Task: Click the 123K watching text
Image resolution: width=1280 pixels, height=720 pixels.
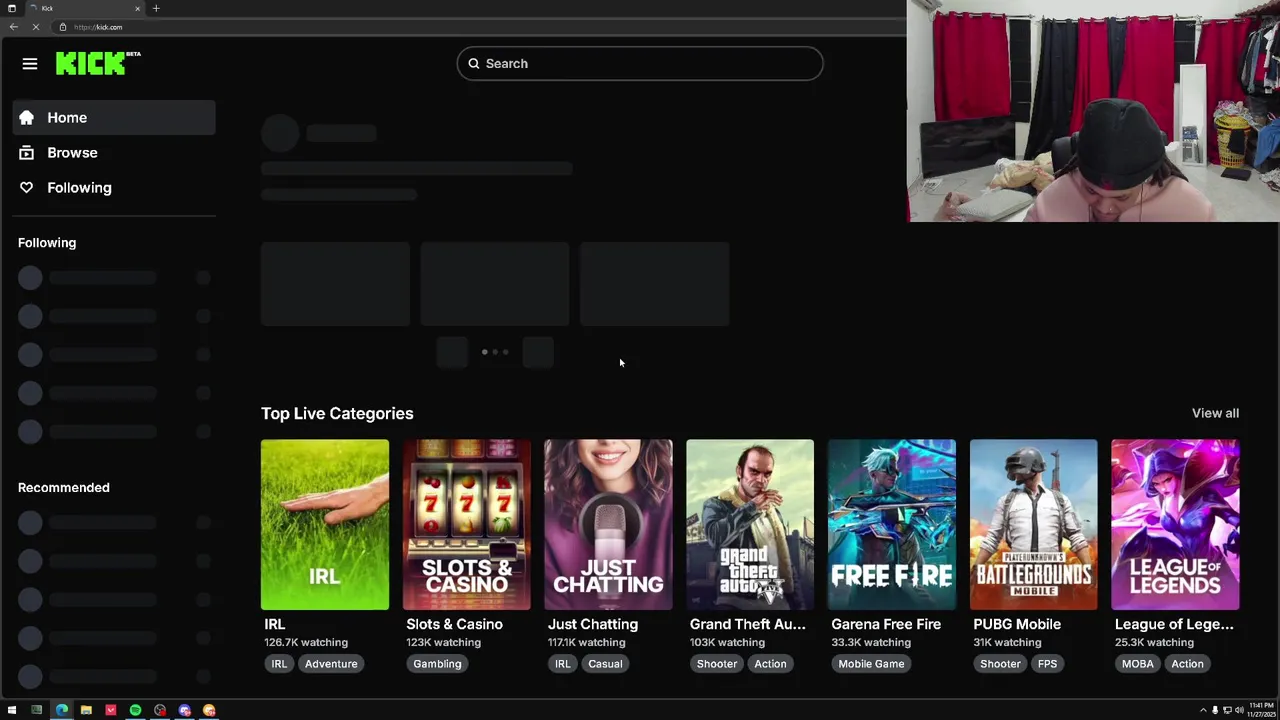Action: [443, 642]
